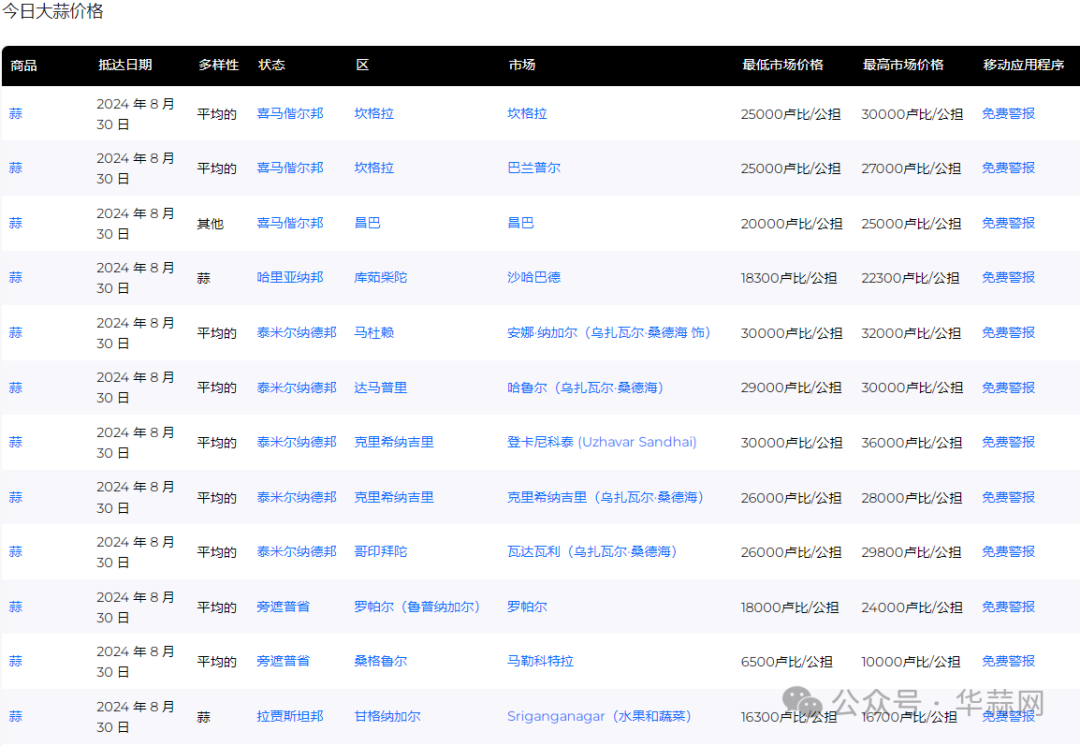Open the 哈鲁尔 market link

(585, 388)
